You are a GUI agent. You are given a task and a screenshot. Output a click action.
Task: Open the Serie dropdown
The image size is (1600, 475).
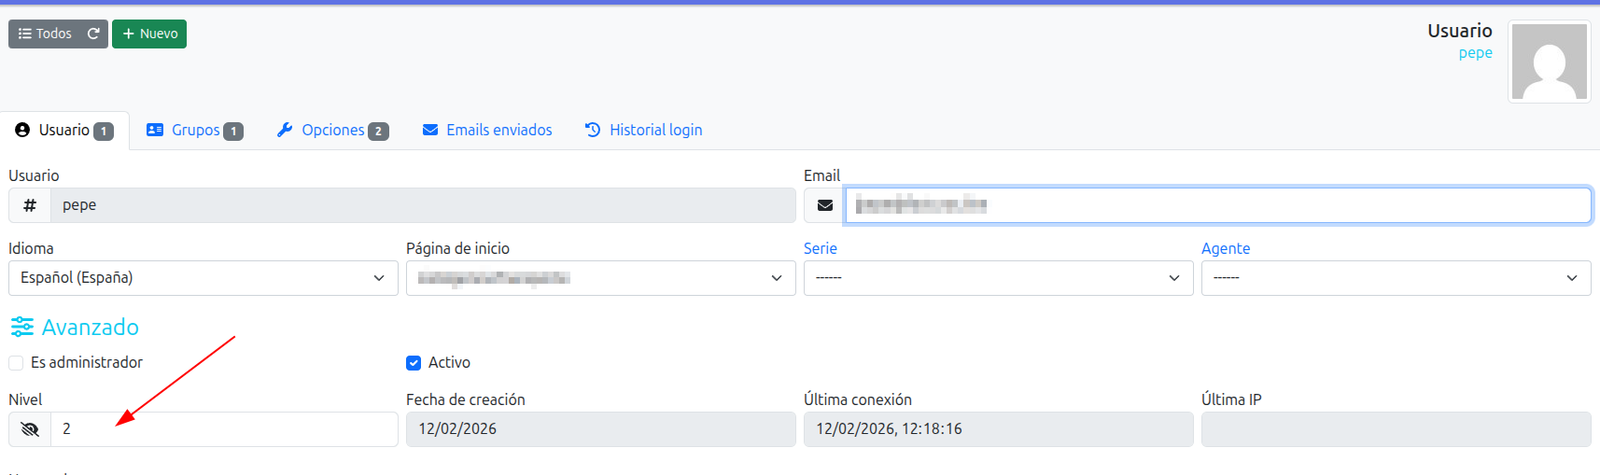[x=998, y=278]
